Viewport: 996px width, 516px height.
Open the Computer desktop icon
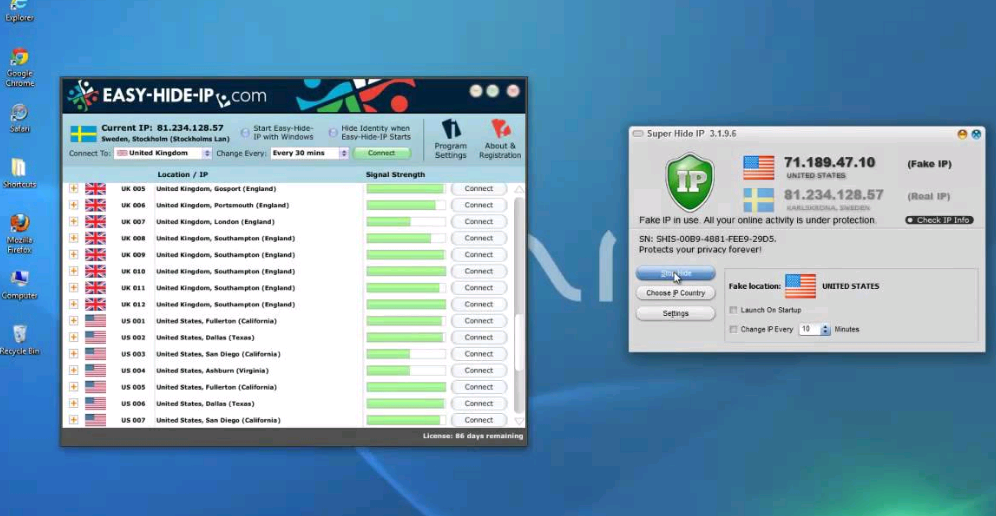[20, 285]
